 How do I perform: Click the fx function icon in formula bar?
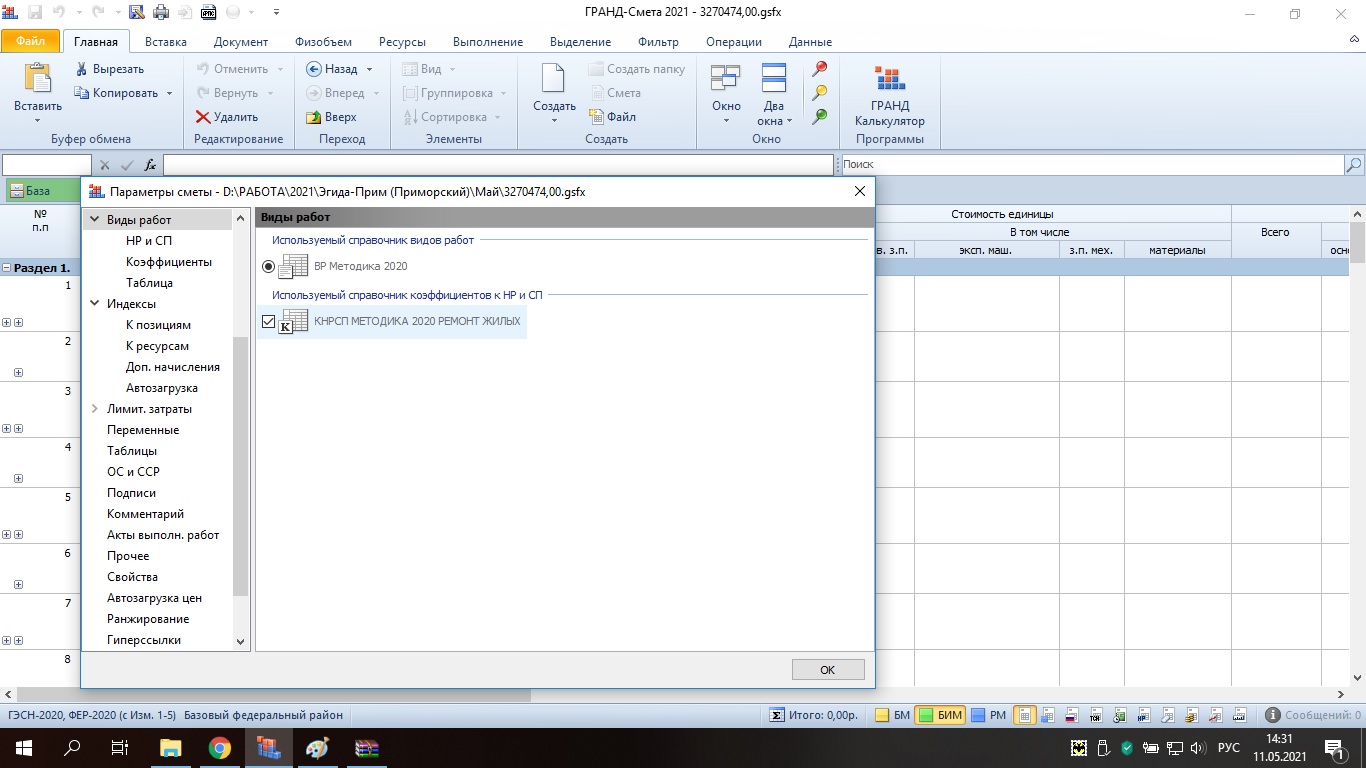(150, 165)
